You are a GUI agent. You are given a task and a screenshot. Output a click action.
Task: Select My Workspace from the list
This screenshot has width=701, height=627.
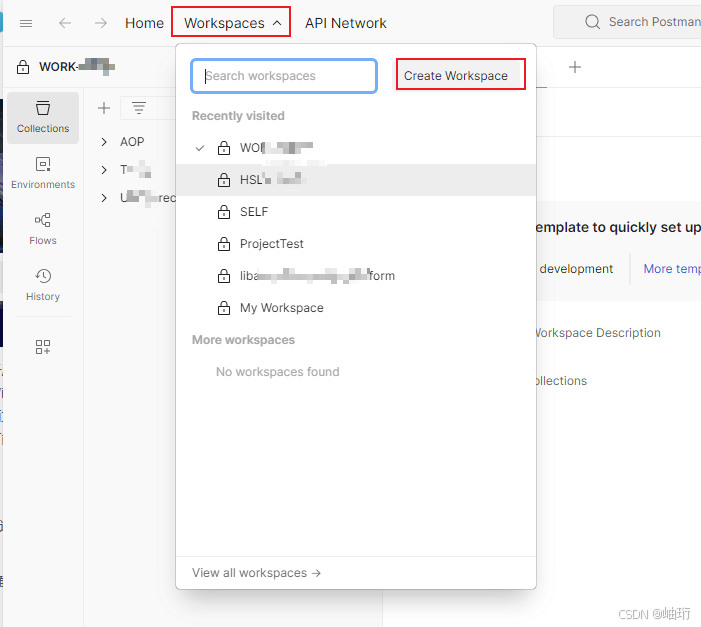click(x=356, y=308)
